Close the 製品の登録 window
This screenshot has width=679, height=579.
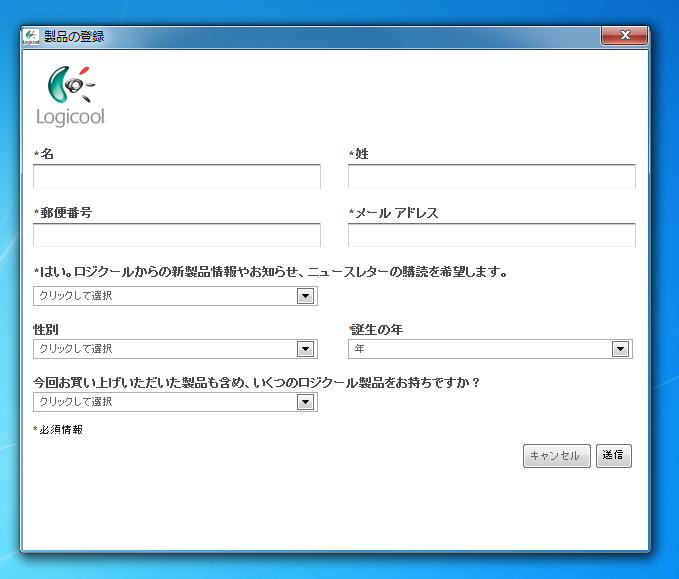(x=624, y=36)
